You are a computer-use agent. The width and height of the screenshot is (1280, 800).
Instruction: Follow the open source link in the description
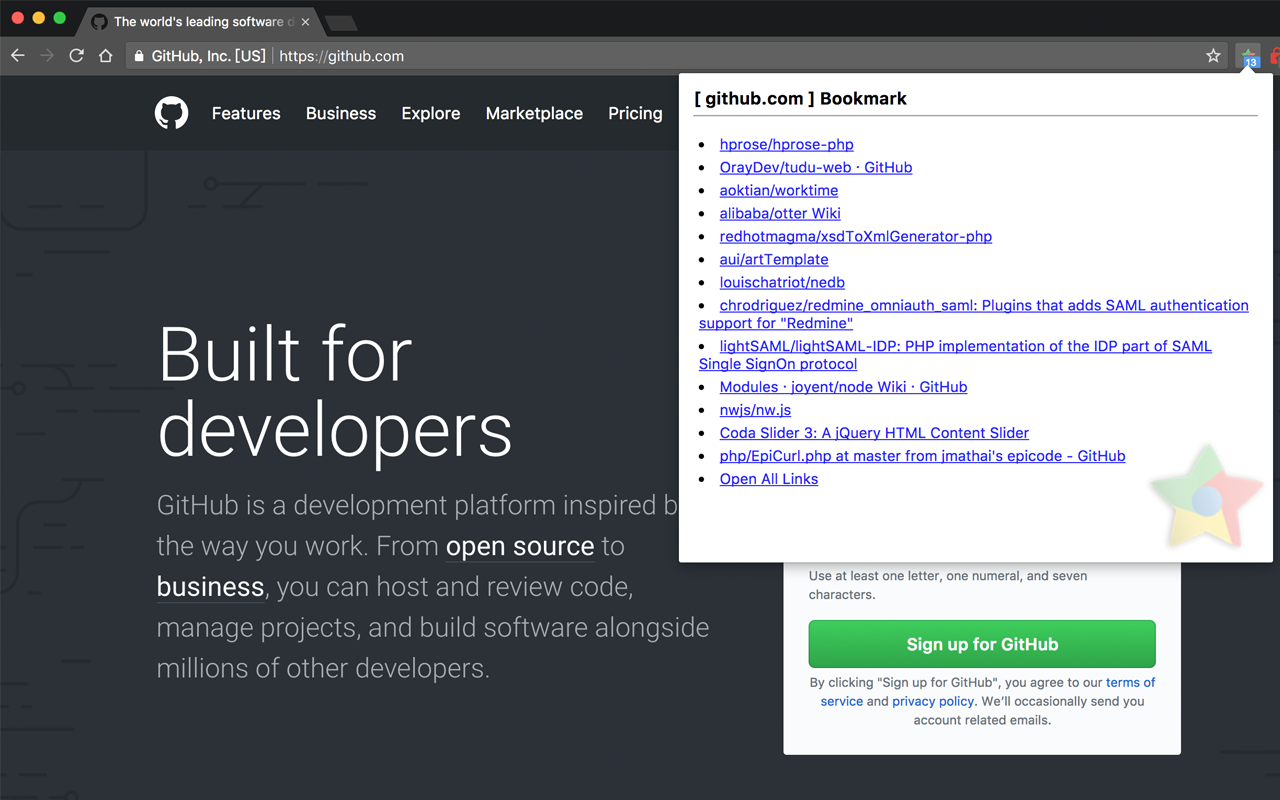(x=520, y=546)
